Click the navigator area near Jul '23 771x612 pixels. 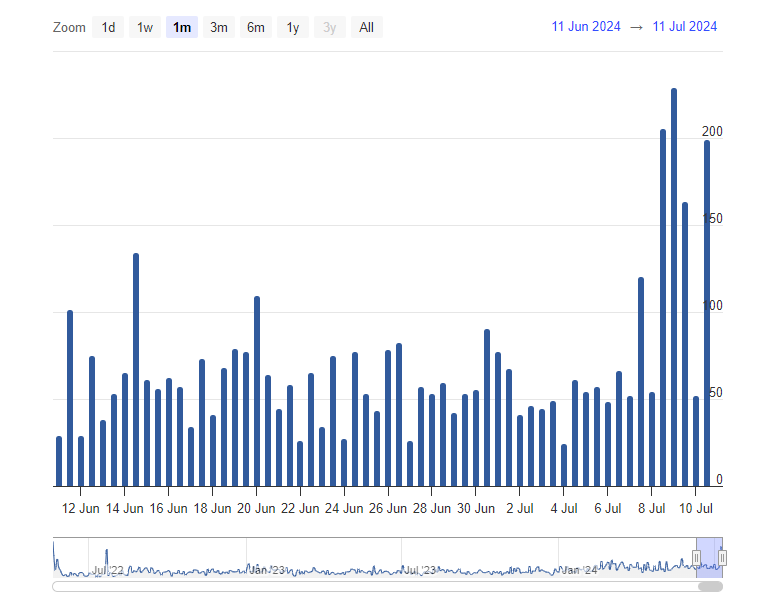[419, 570]
